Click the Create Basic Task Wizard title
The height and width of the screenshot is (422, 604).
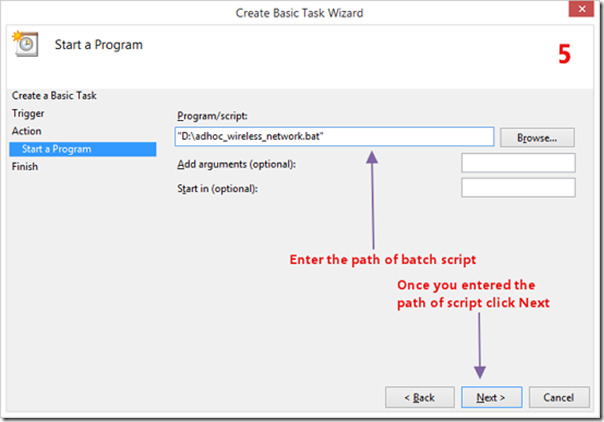[299, 13]
